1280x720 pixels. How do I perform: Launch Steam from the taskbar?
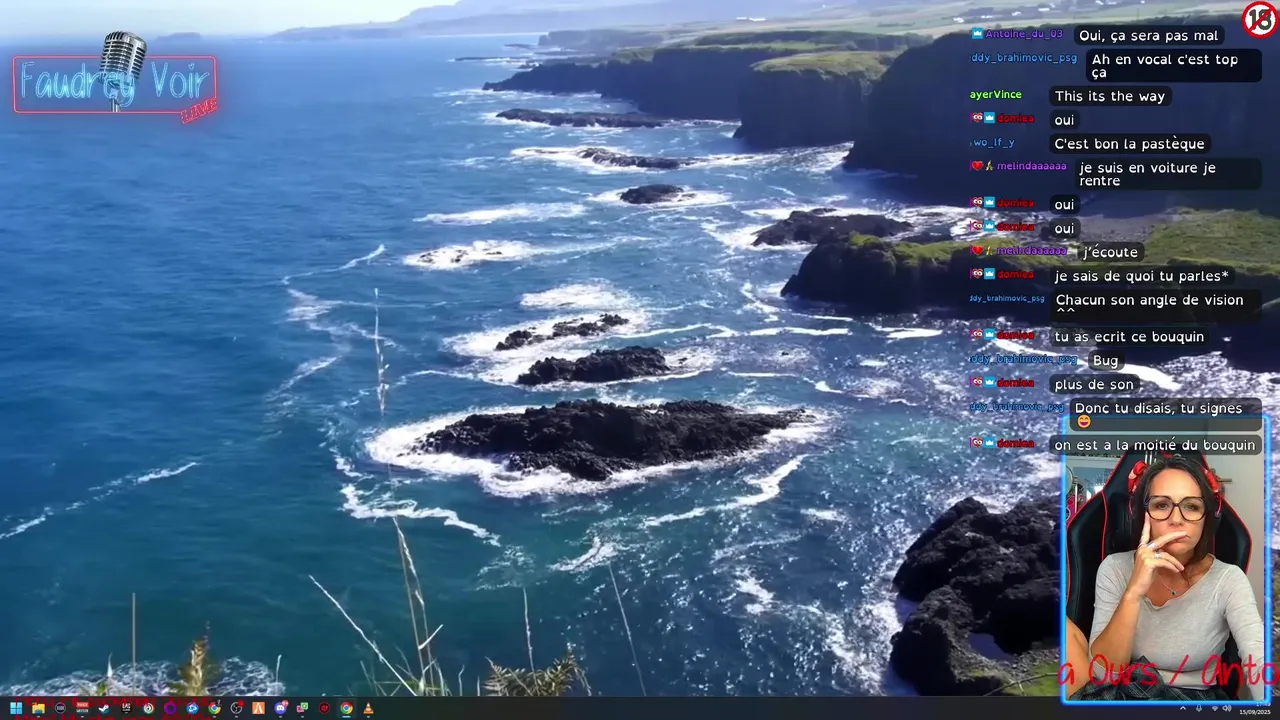click(104, 708)
